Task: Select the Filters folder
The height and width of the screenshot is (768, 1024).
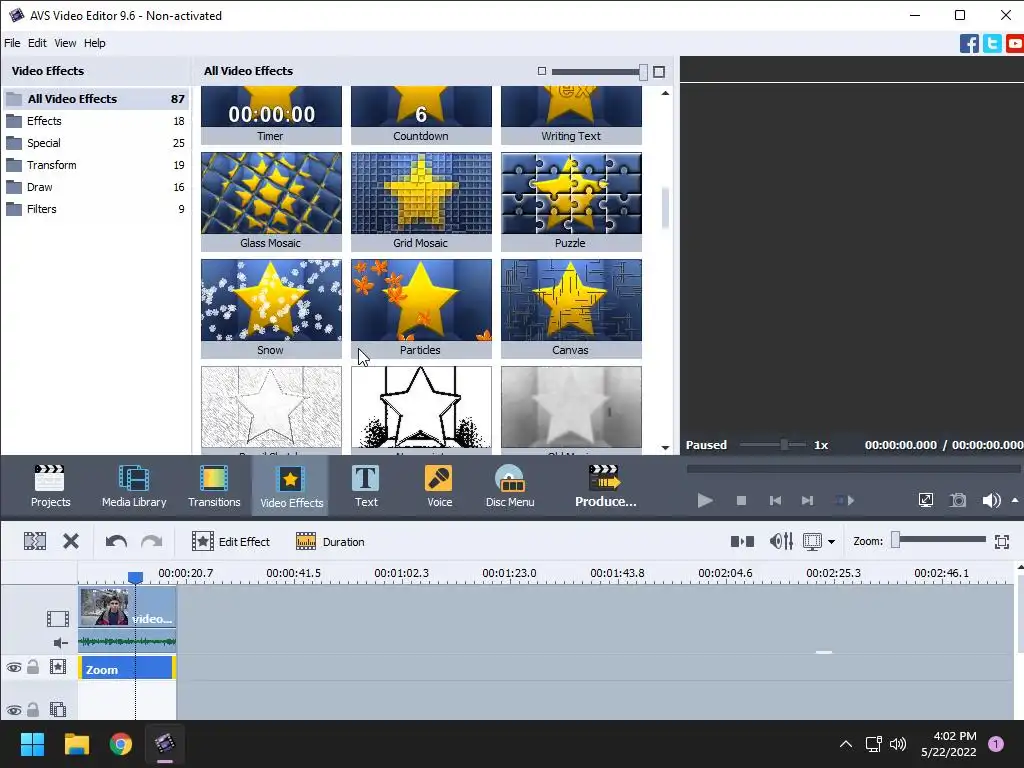Action: pyautogui.click(x=96, y=209)
